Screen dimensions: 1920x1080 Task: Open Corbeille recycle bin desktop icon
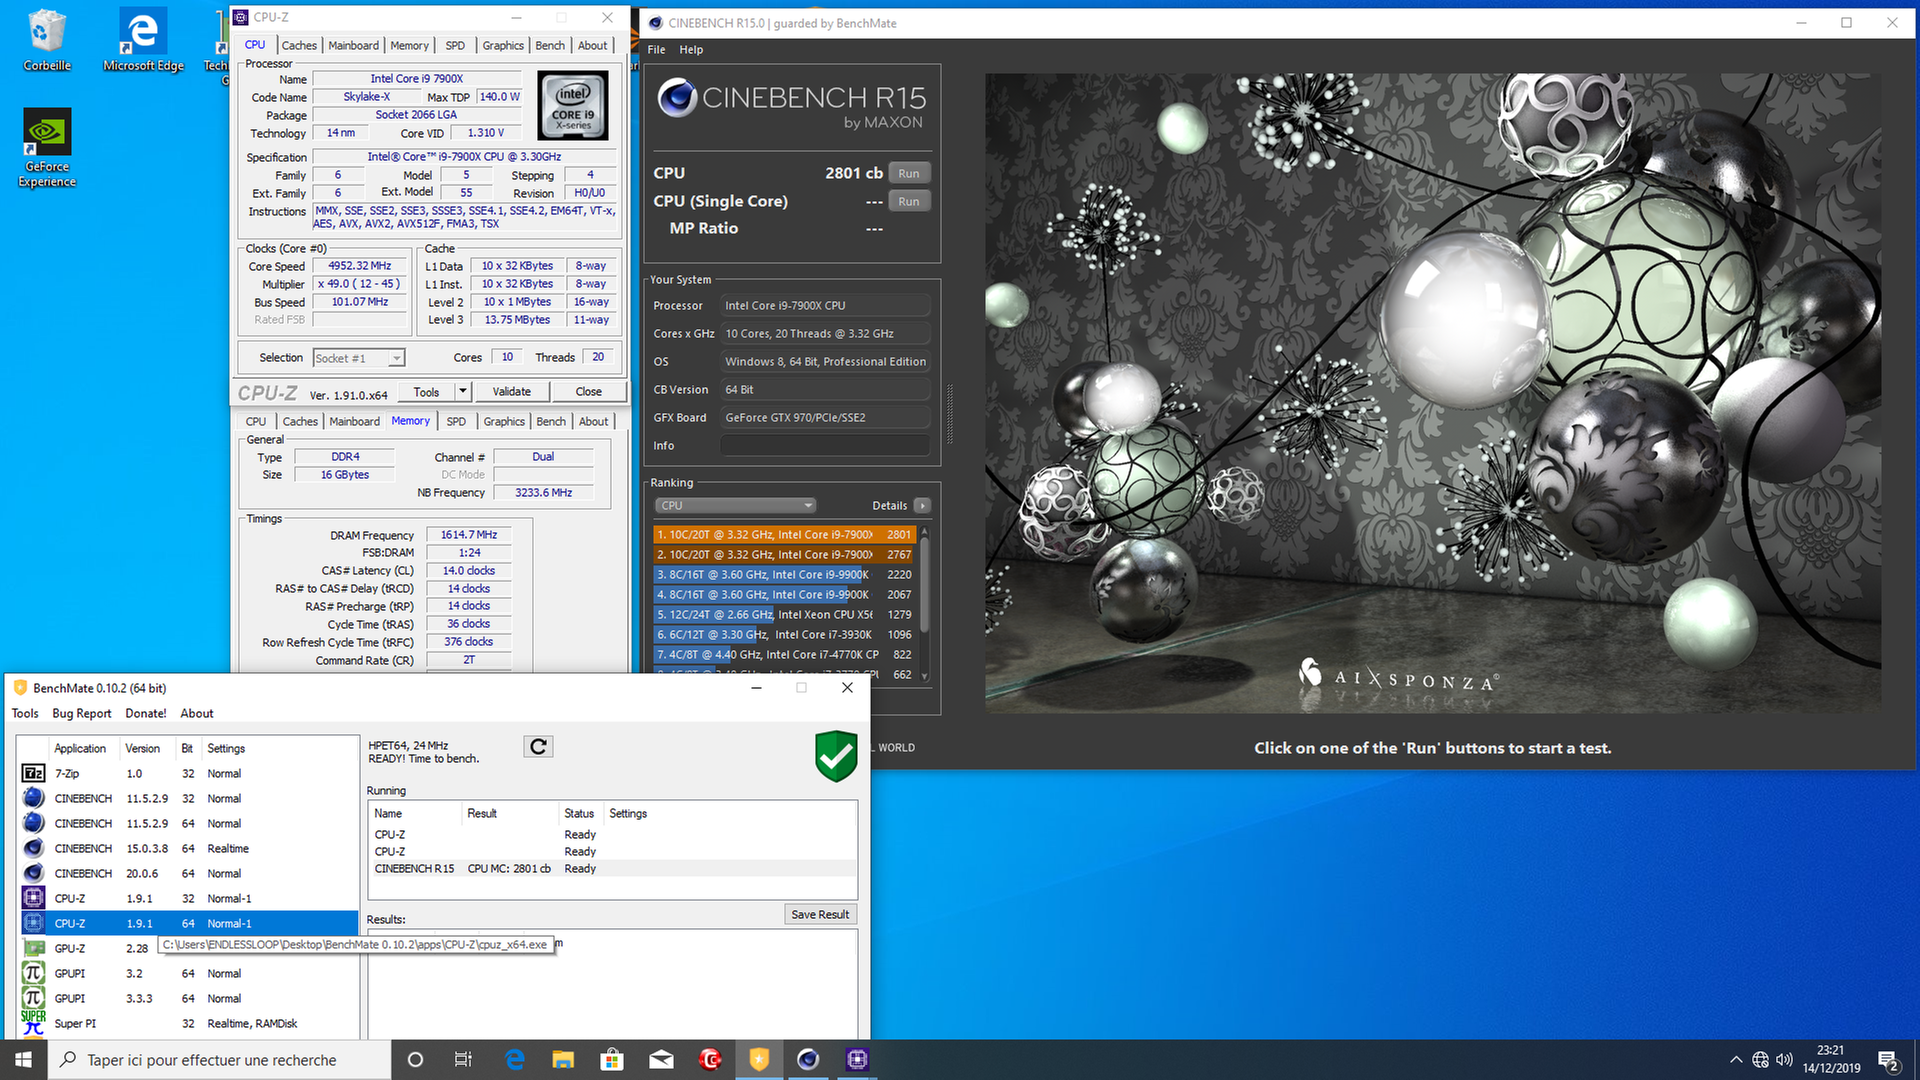[x=47, y=40]
